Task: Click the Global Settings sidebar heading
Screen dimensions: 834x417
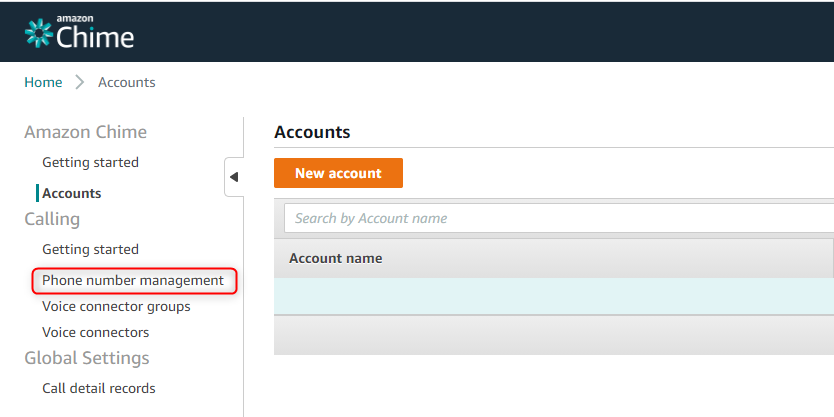Action: pos(87,358)
